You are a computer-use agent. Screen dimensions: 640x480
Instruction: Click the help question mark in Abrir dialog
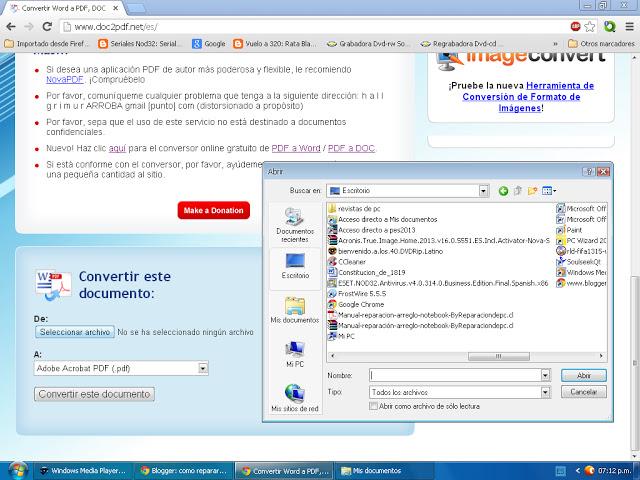click(x=589, y=172)
